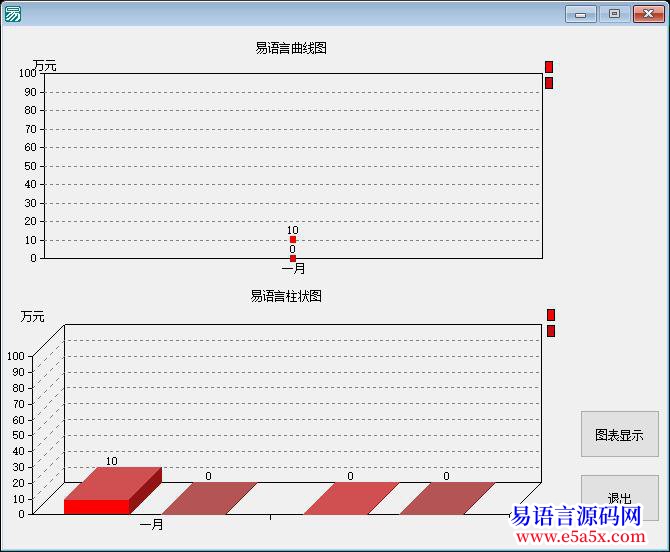Click the 一月 label under curve chart
Viewport: 670px width, 552px height.
pos(293,269)
